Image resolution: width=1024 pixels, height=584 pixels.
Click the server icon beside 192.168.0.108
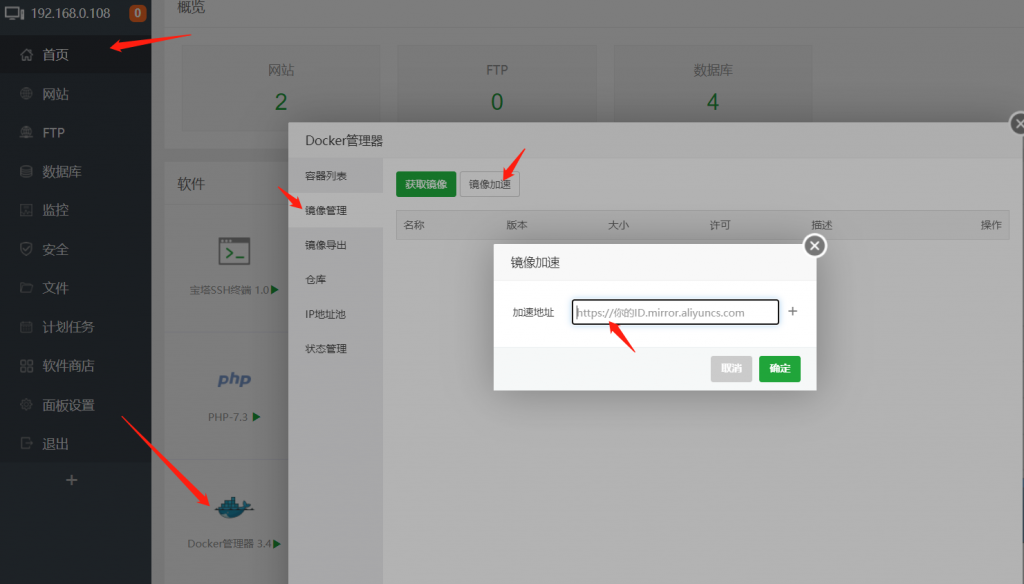tap(14, 13)
